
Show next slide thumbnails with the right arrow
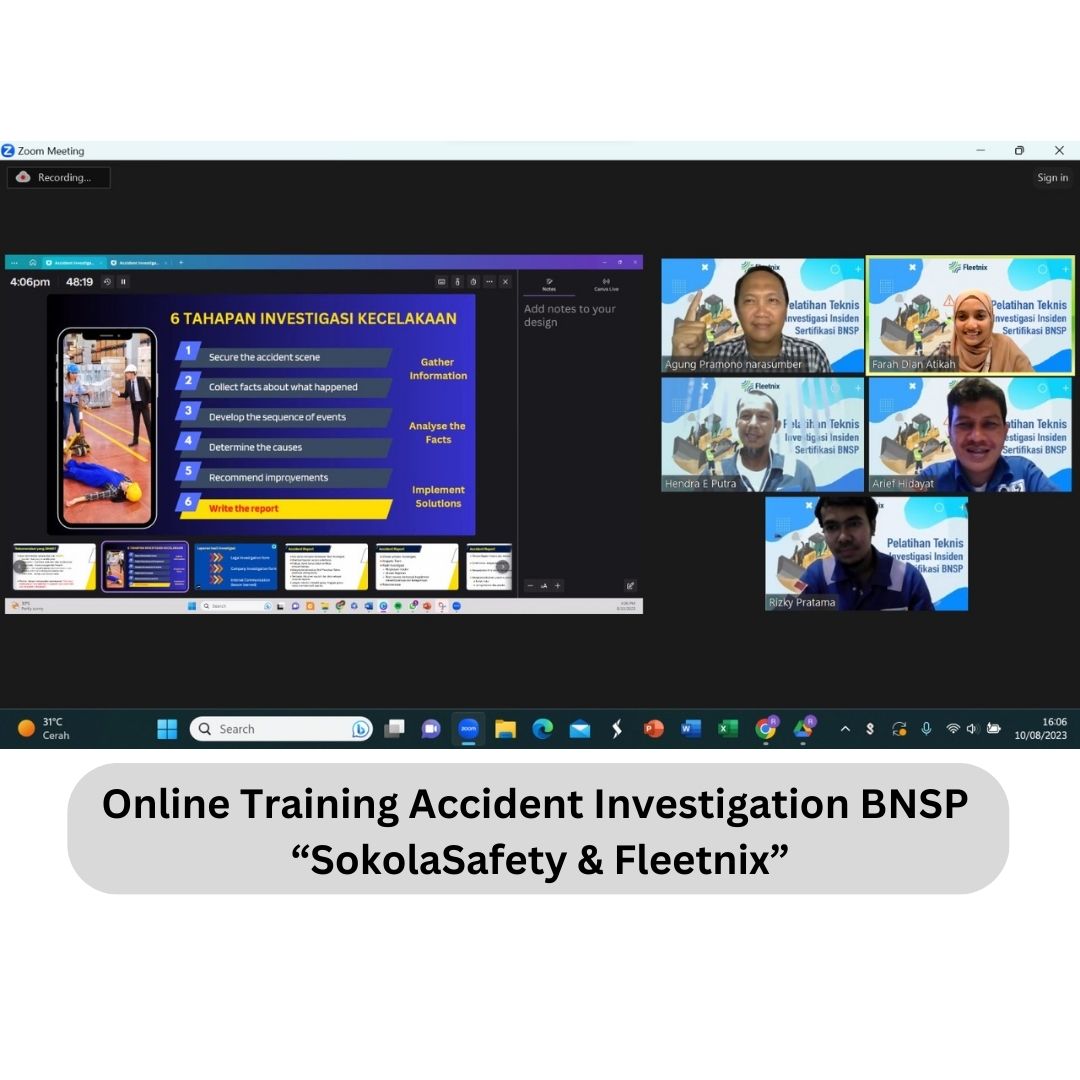click(x=503, y=566)
